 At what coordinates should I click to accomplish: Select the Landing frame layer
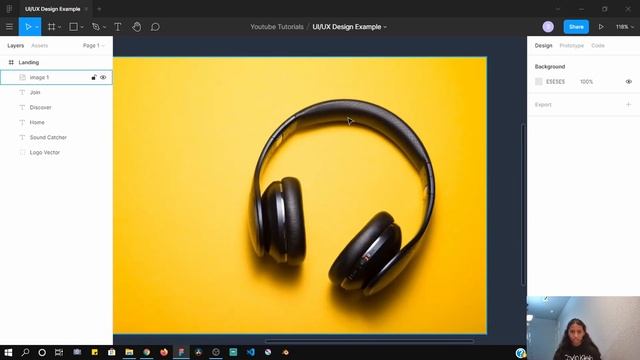point(56,62)
